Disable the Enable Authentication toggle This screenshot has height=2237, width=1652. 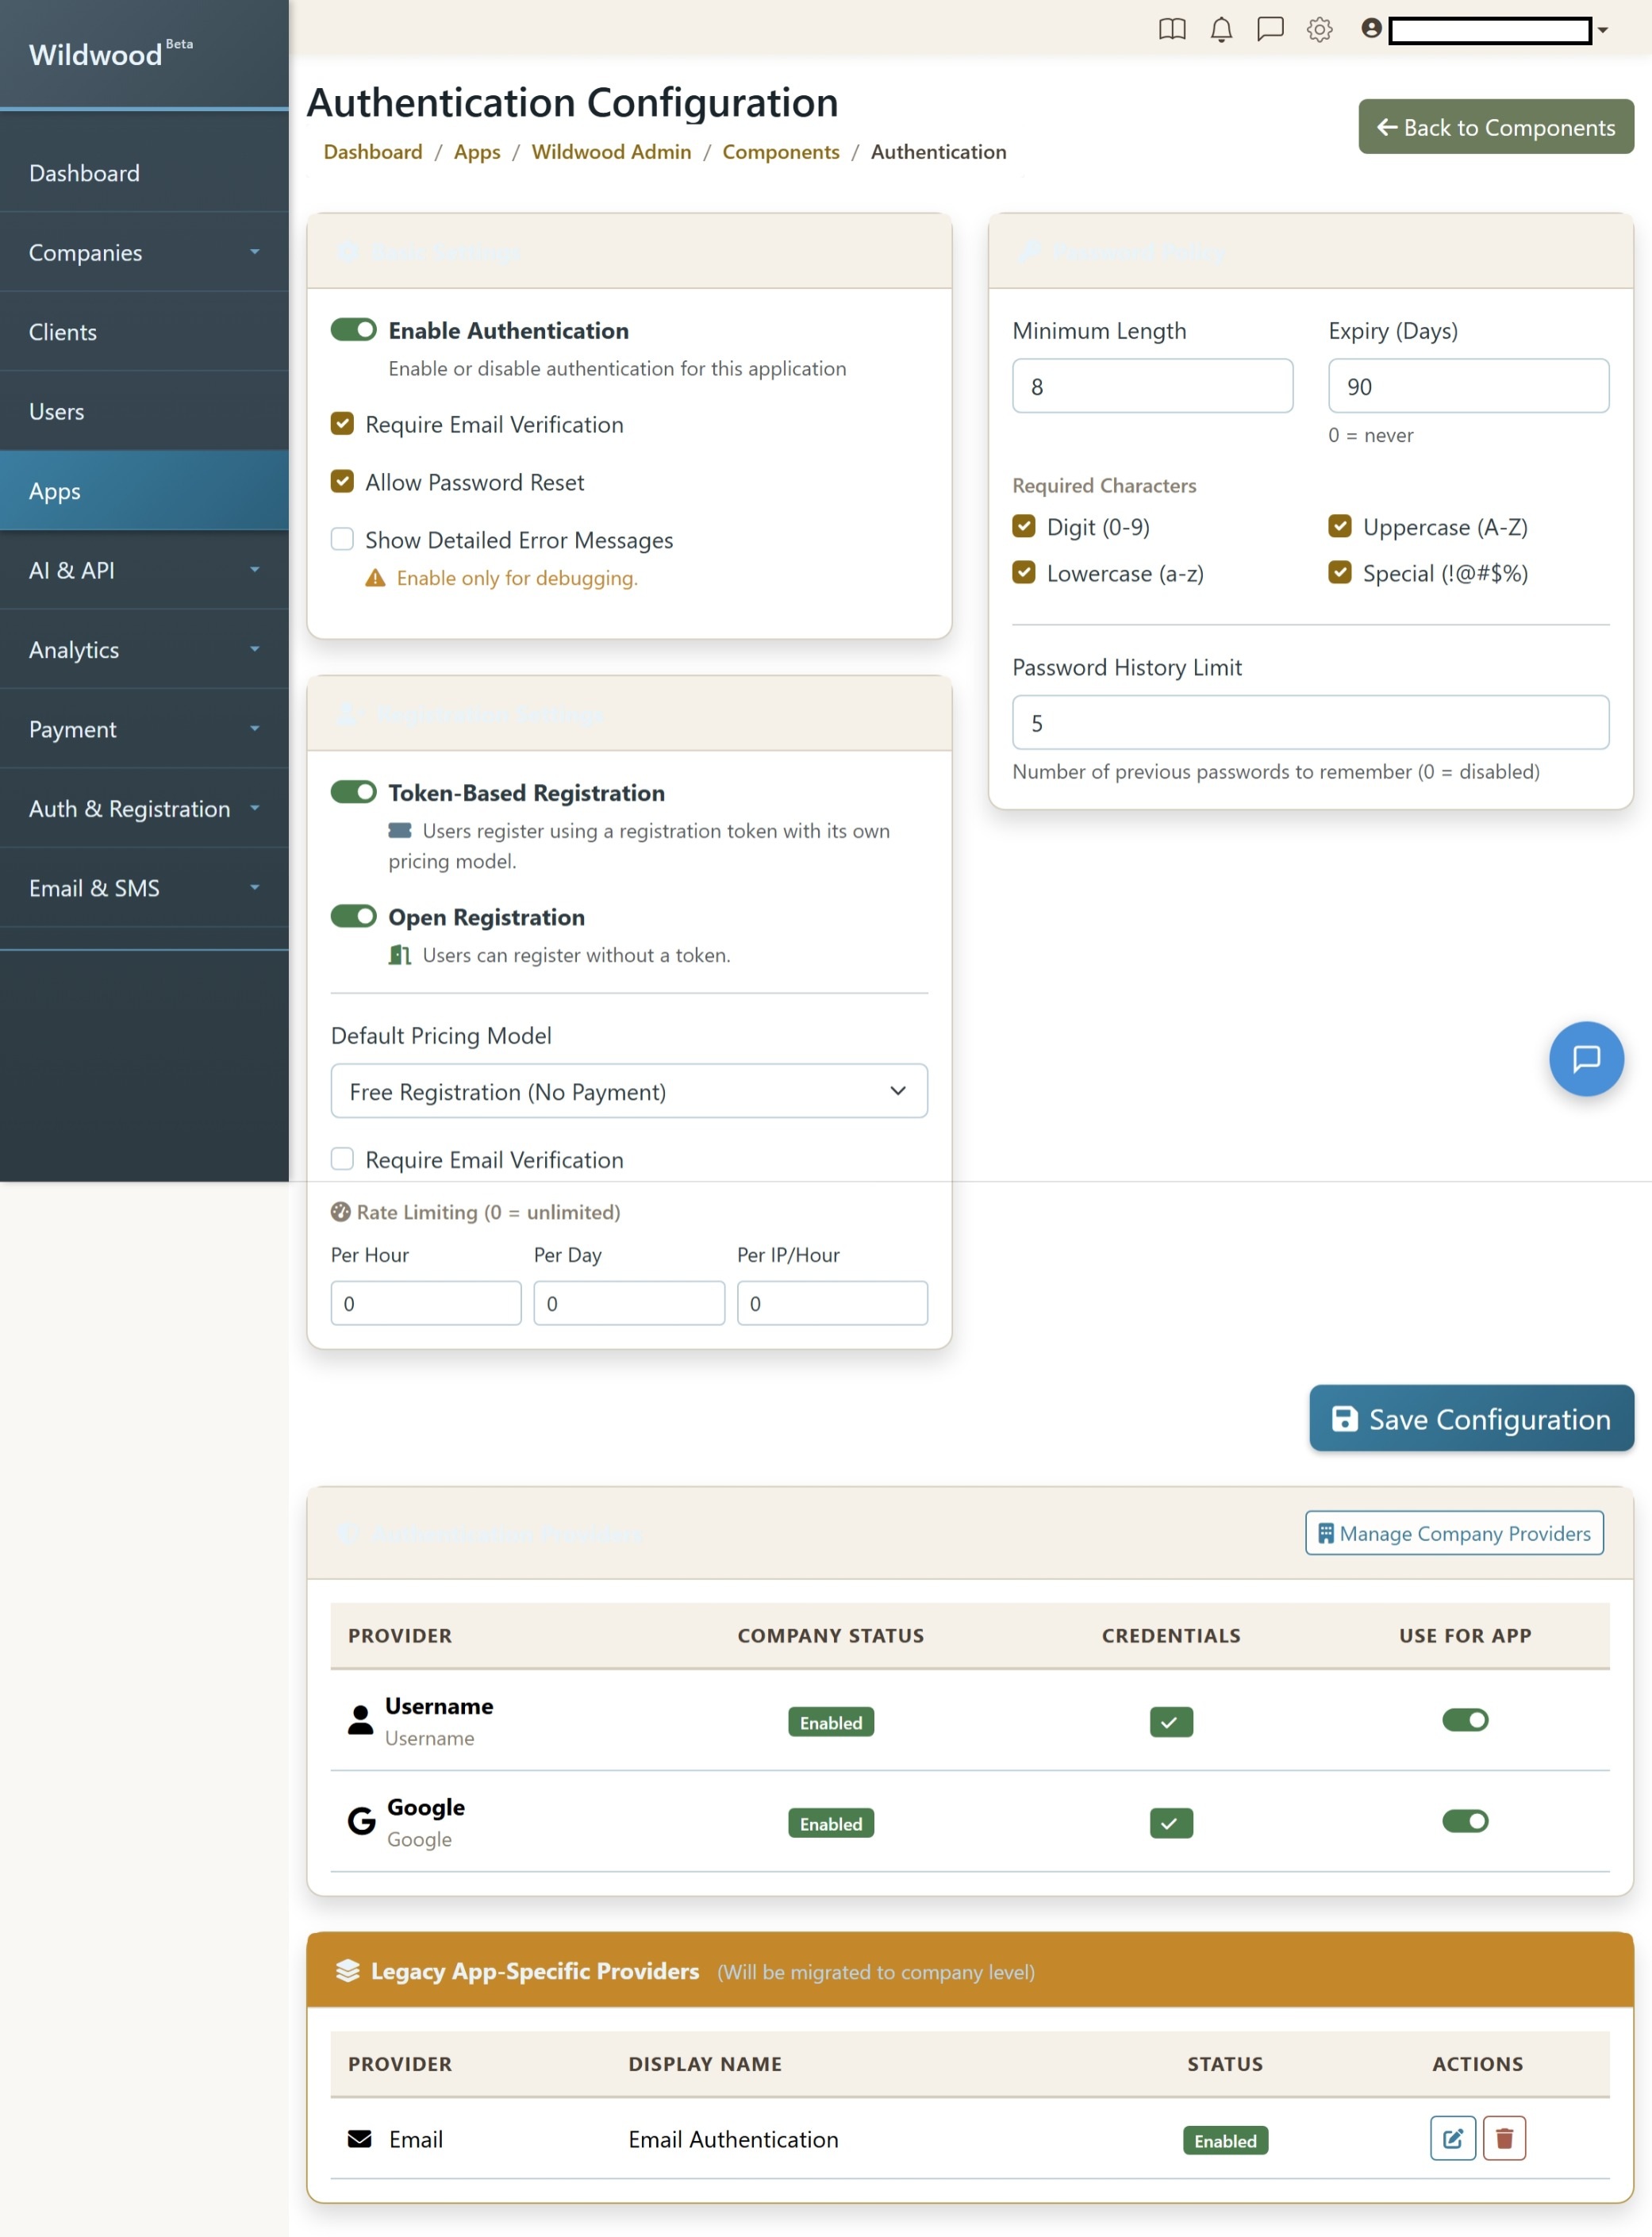coord(352,330)
